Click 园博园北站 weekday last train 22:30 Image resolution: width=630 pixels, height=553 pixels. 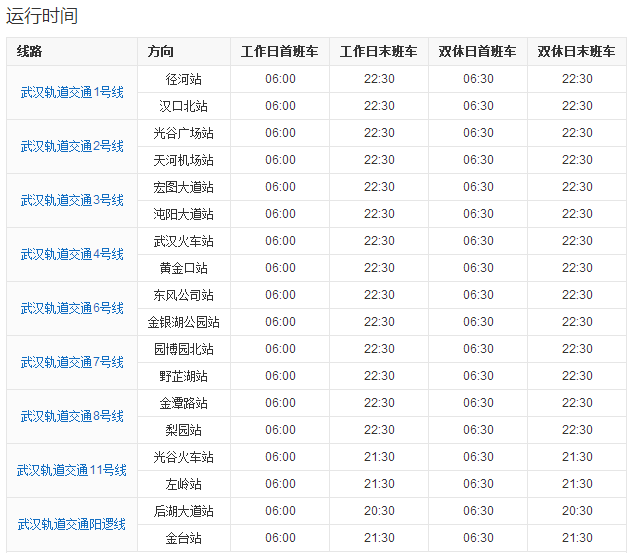[379, 349]
